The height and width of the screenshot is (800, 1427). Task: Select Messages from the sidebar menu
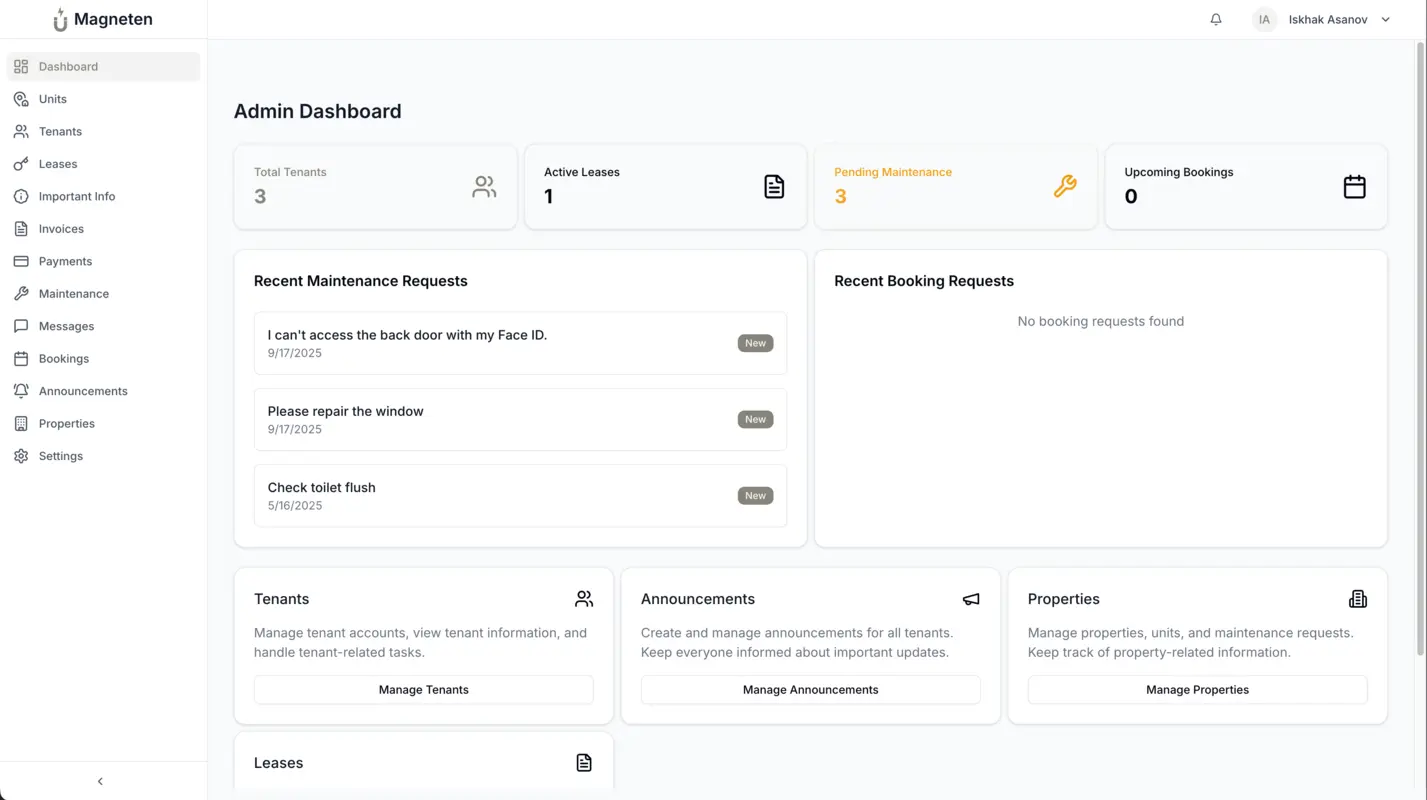pyautogui.click(x=66, y=326)
